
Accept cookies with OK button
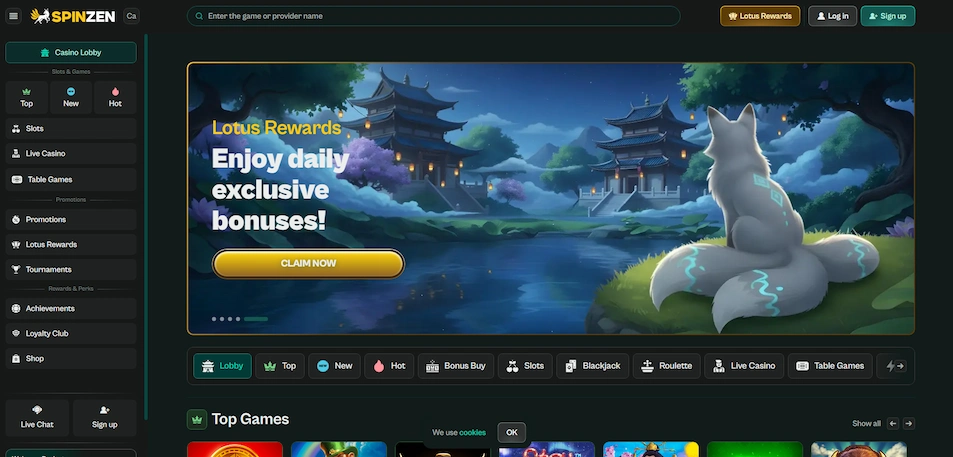(x=512, y=433)
